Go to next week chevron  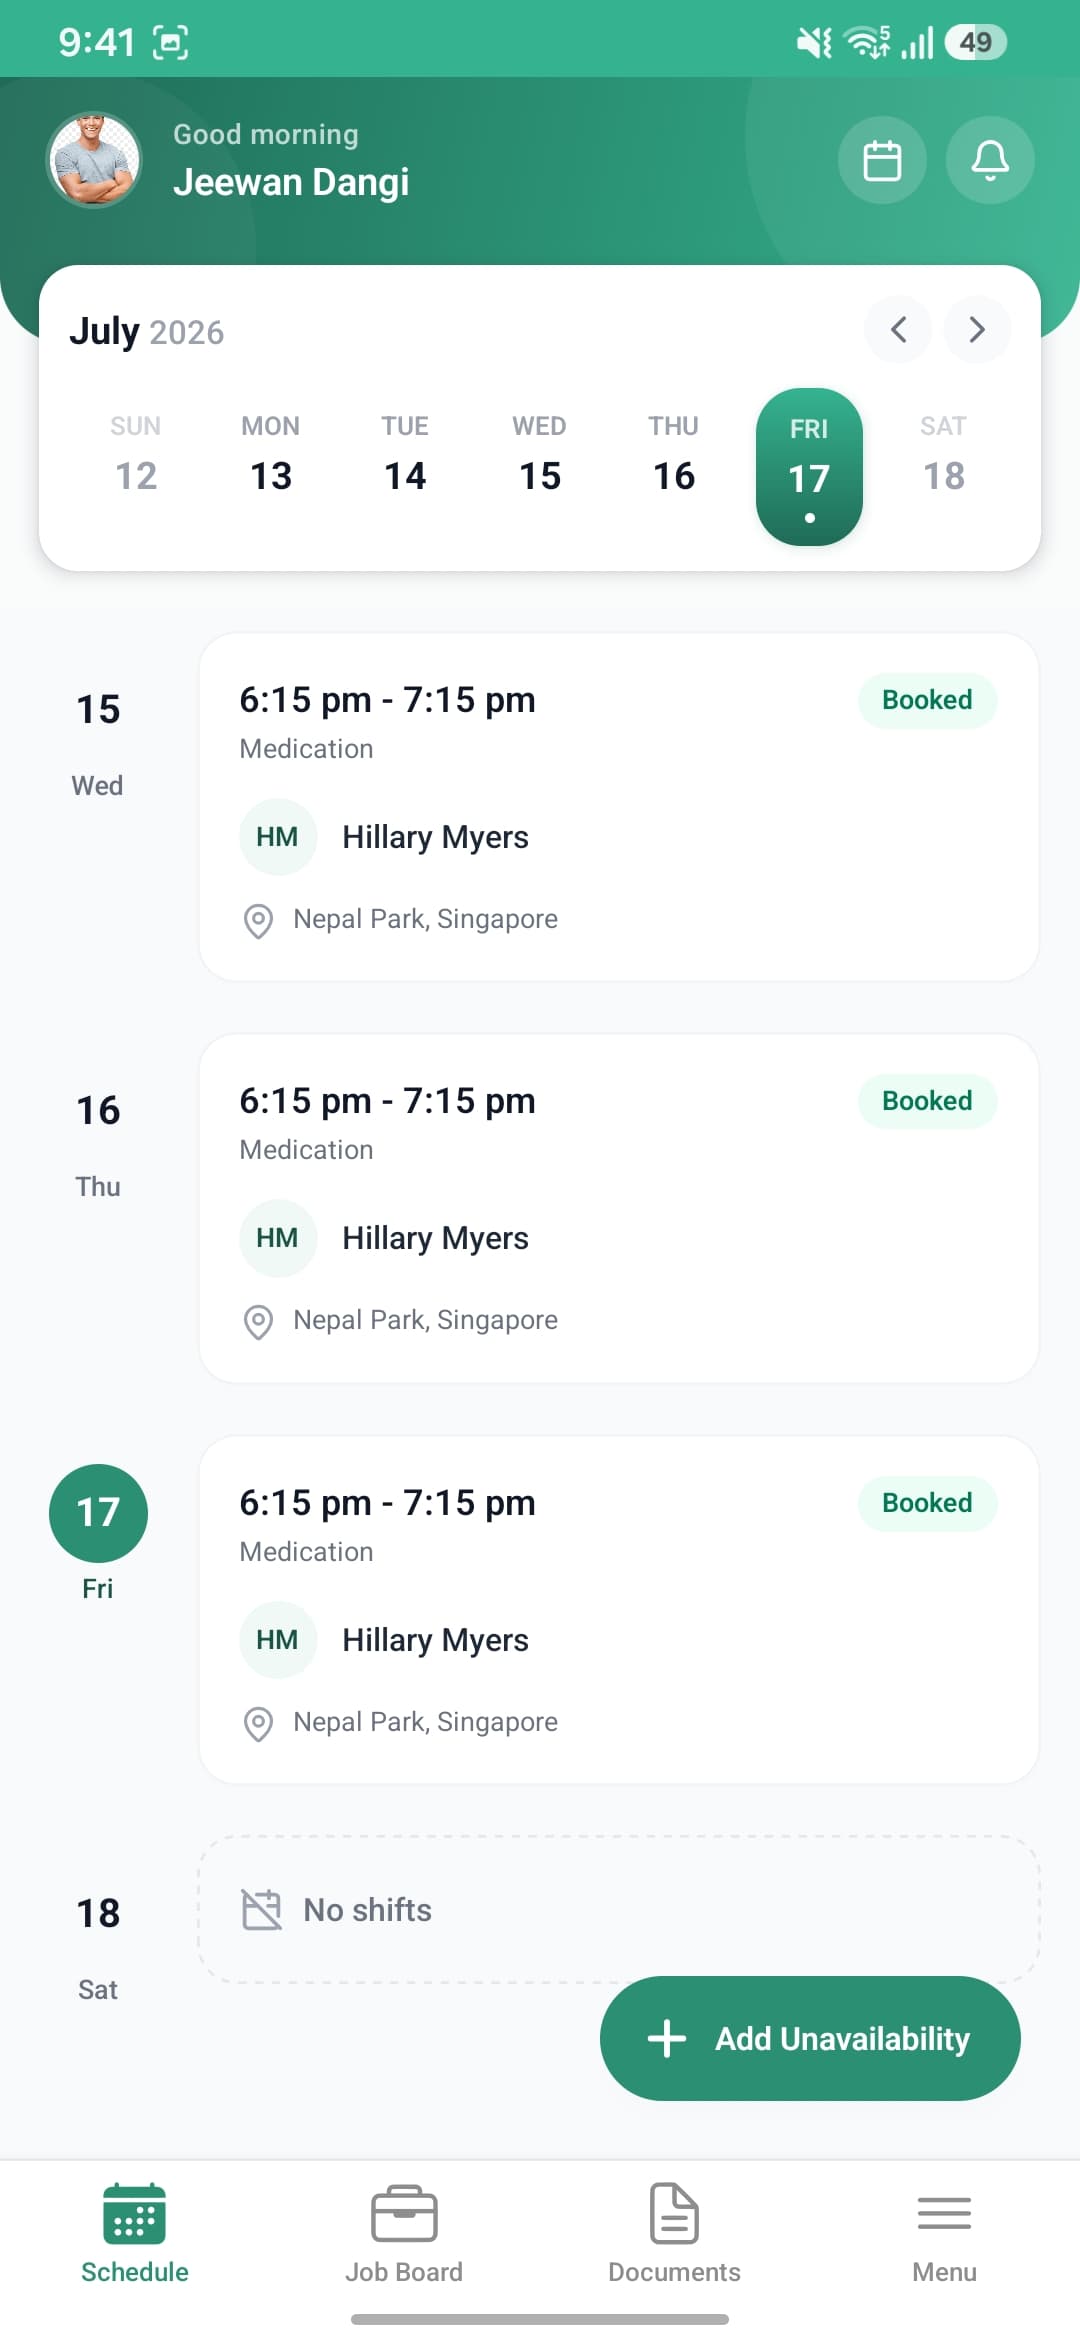tap(977, 329)
